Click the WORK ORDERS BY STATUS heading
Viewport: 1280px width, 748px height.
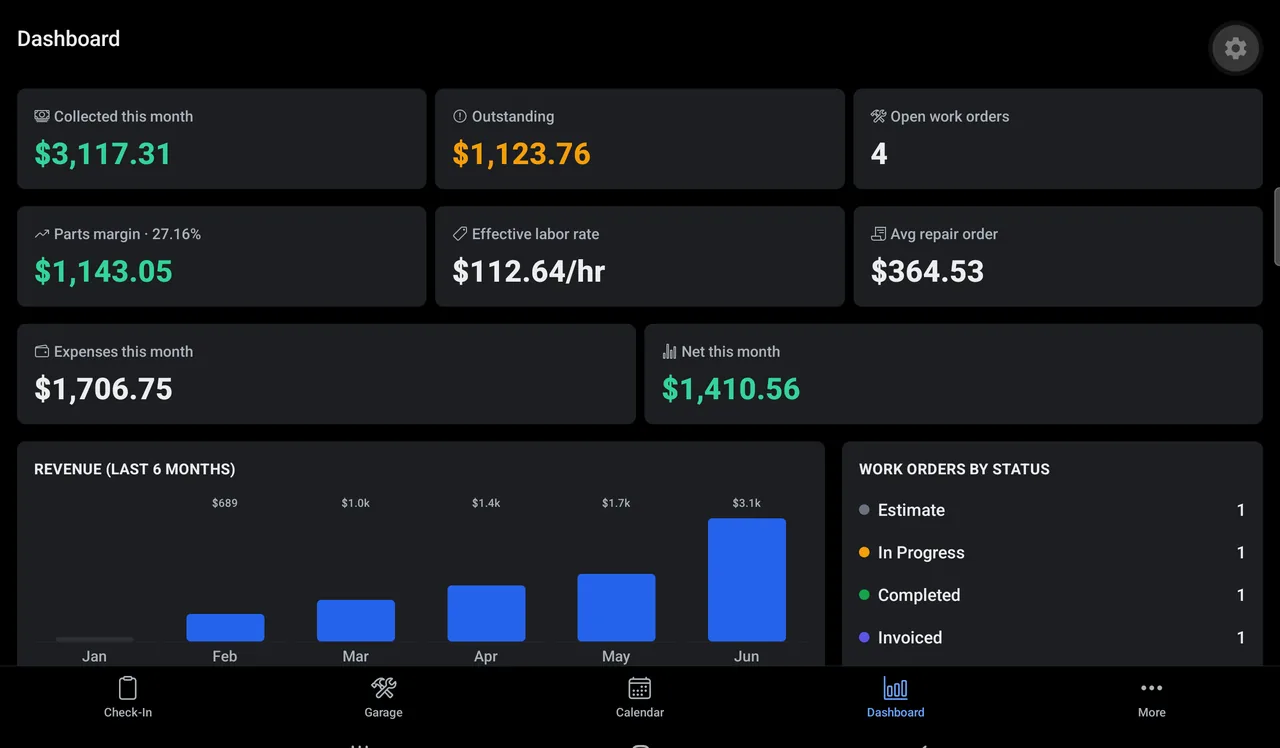(954, 469)
